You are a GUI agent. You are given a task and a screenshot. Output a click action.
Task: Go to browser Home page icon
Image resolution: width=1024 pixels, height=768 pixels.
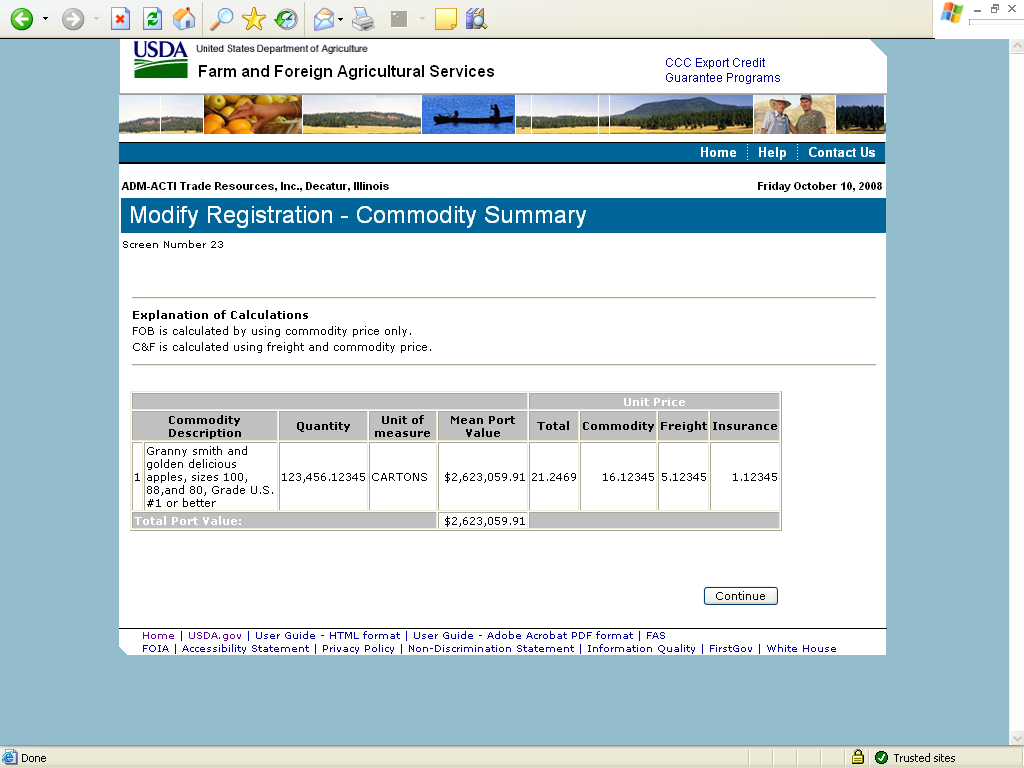[x=184, y=19]
